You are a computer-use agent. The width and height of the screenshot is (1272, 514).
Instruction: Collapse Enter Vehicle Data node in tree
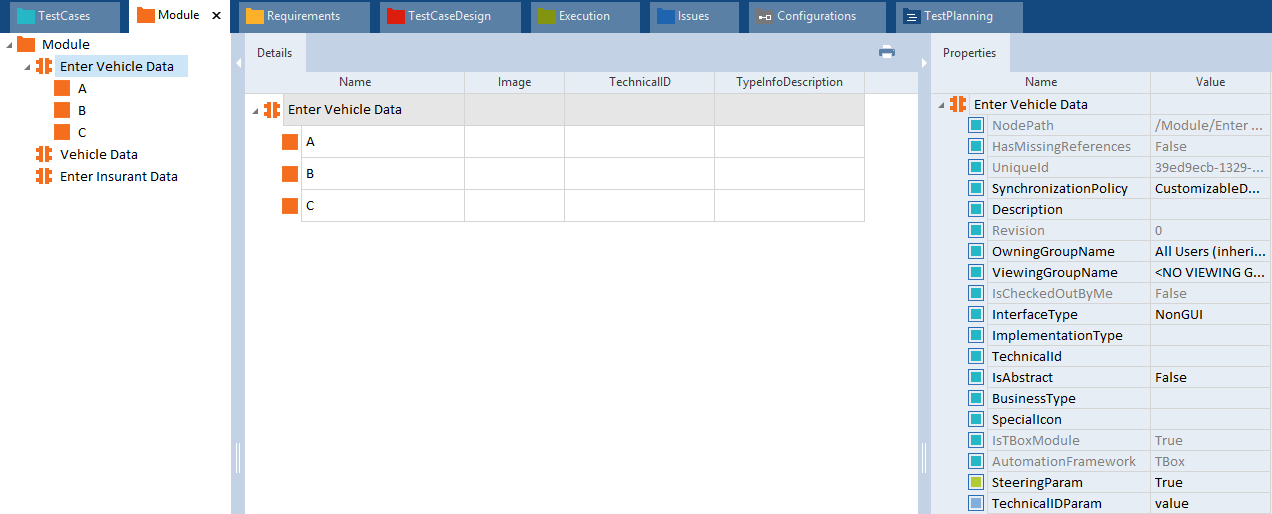(28, 67)
